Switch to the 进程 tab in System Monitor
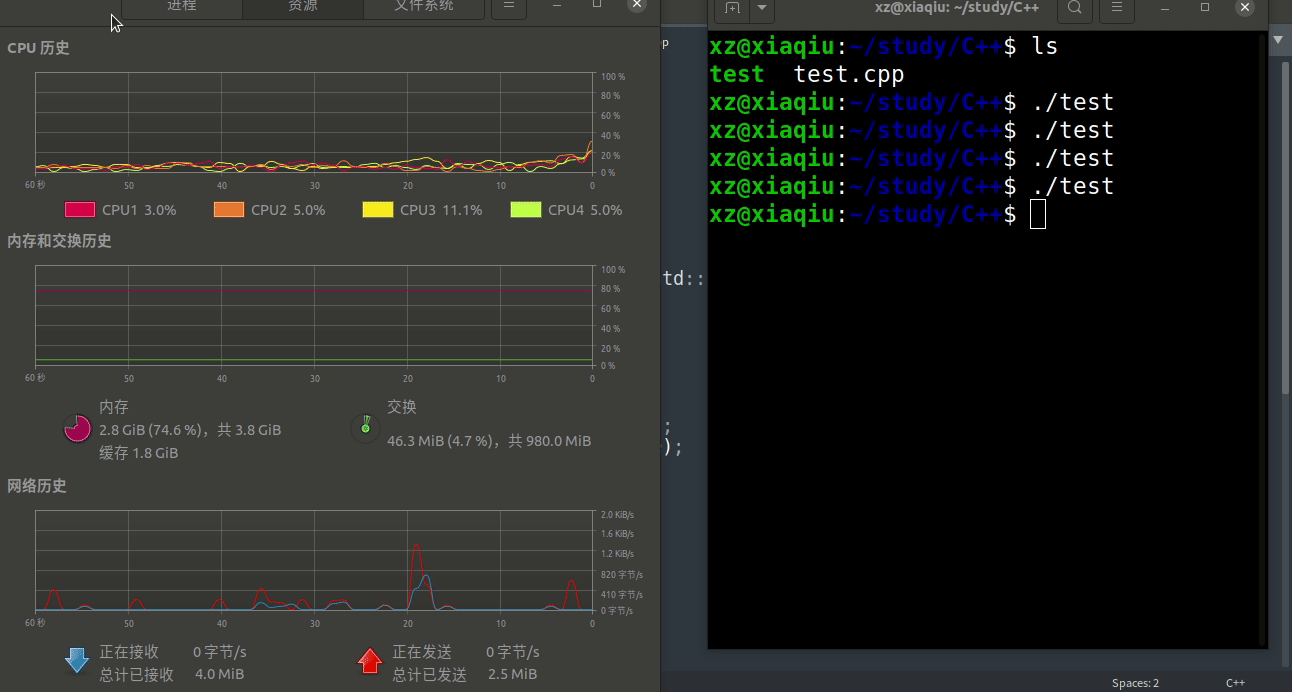This screenshot has width=1292, height=692. (182, 7)
